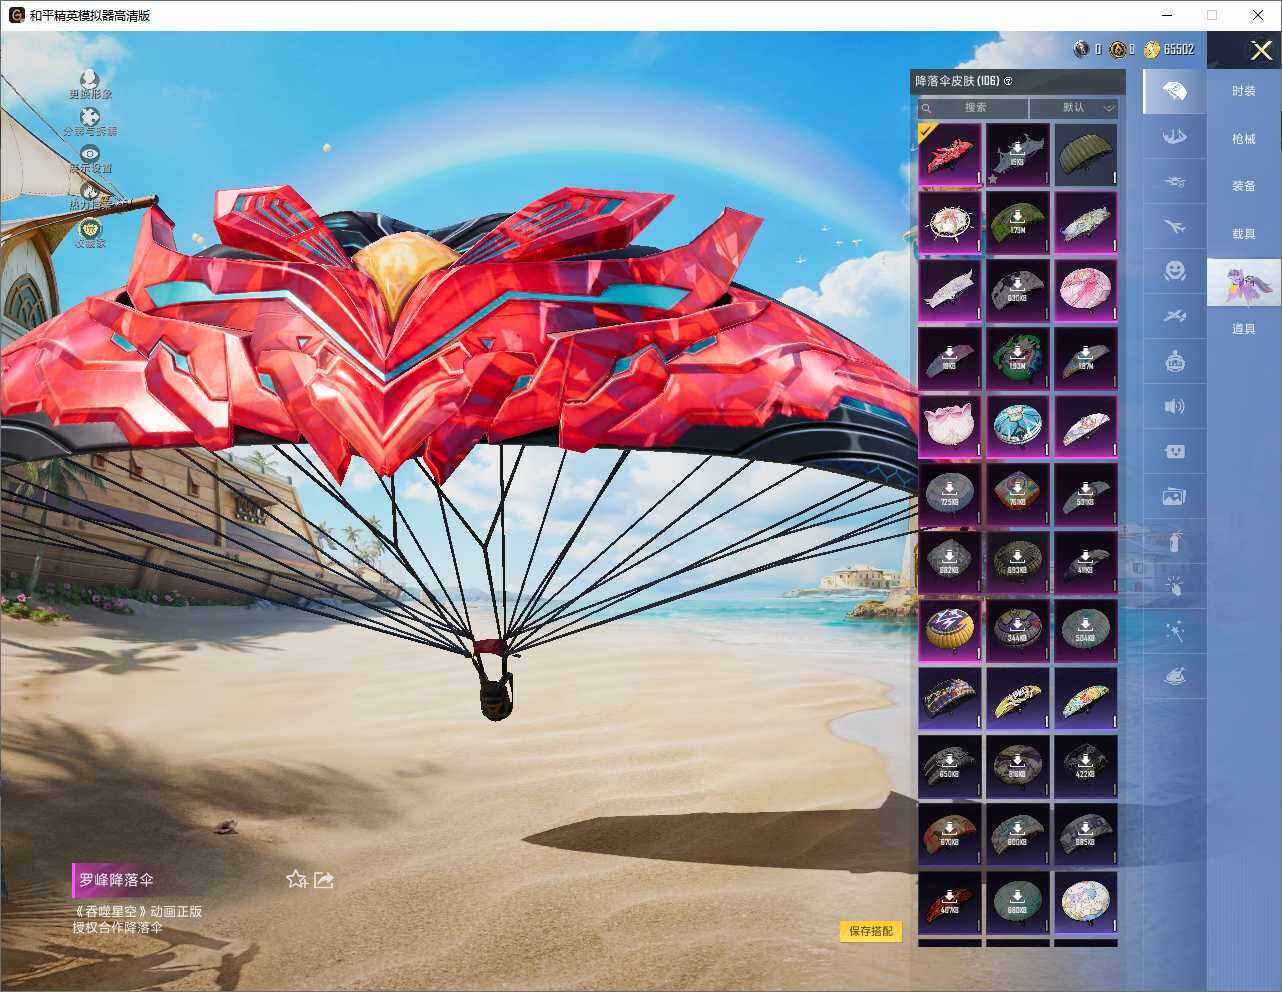Screen dimensions: 1282x992
Task: Select the airplane category icon
Action: 1174,227
